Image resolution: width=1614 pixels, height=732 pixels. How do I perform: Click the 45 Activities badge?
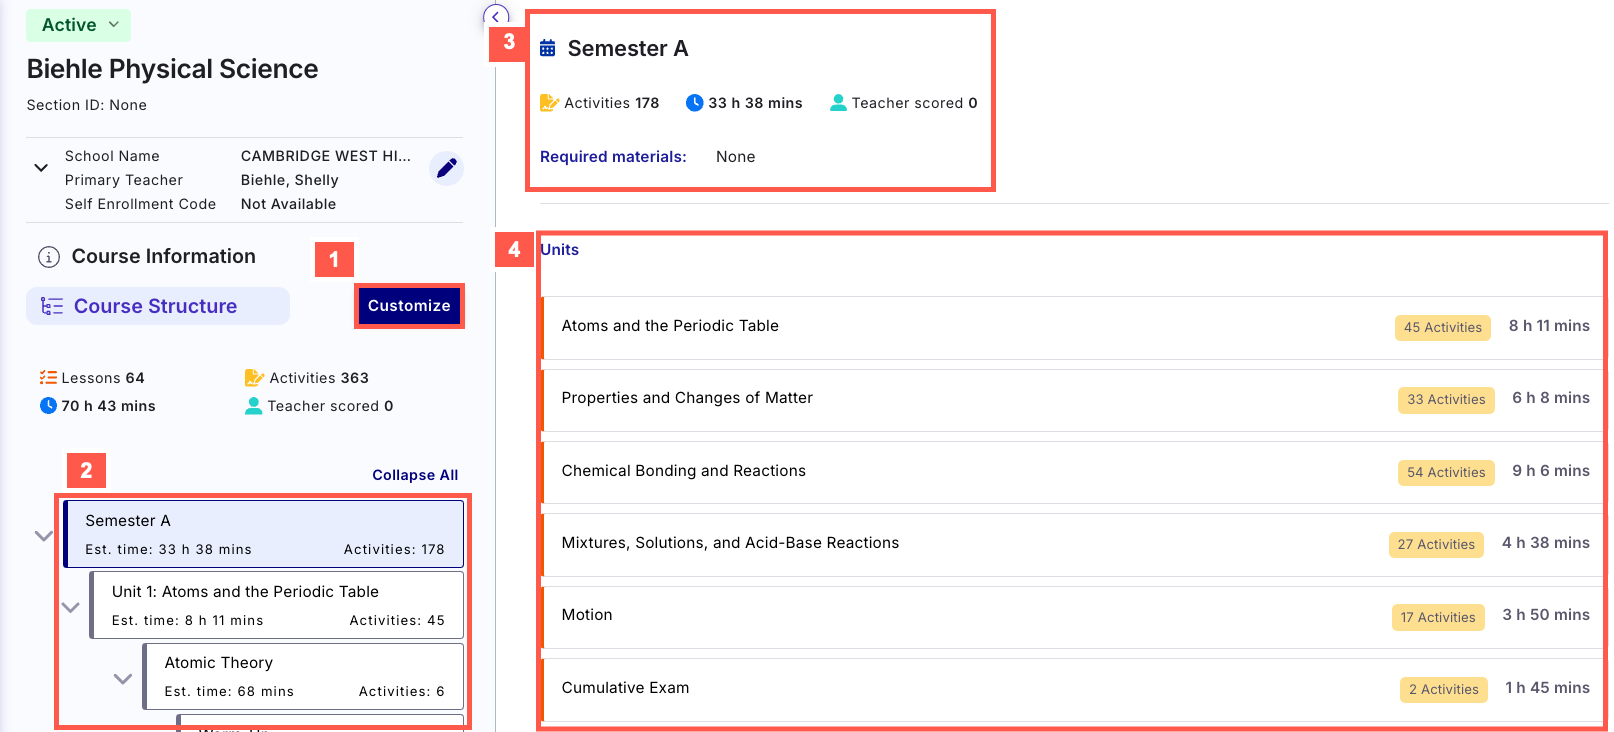click(1443, 327)
